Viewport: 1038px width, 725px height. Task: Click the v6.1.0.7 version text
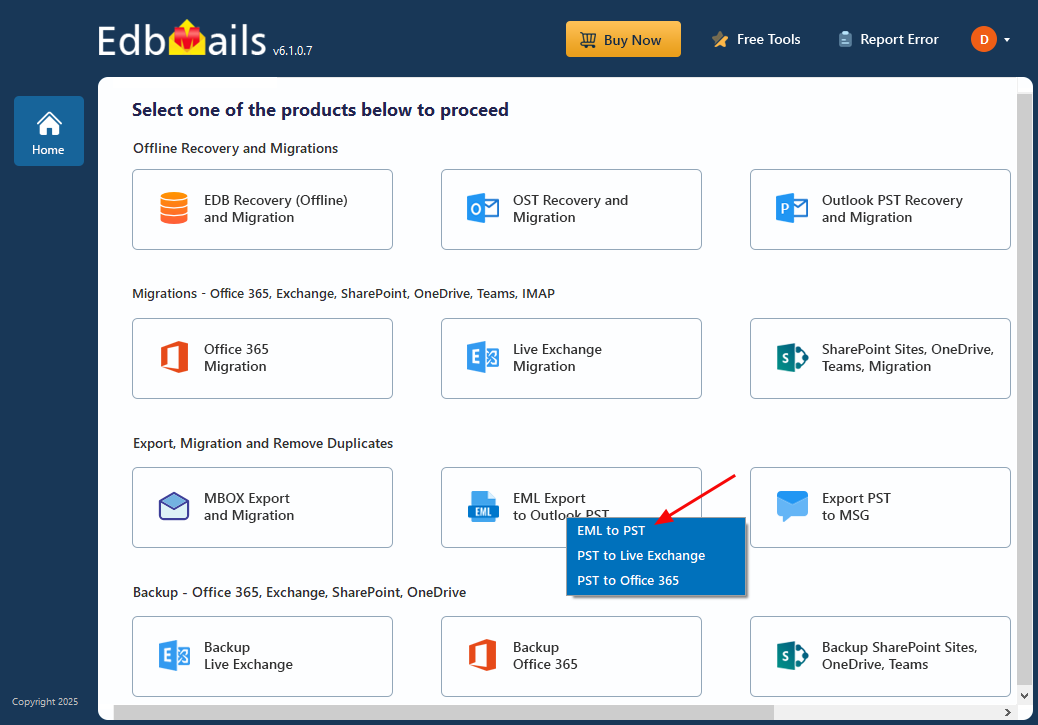click(x=293, y=50)
